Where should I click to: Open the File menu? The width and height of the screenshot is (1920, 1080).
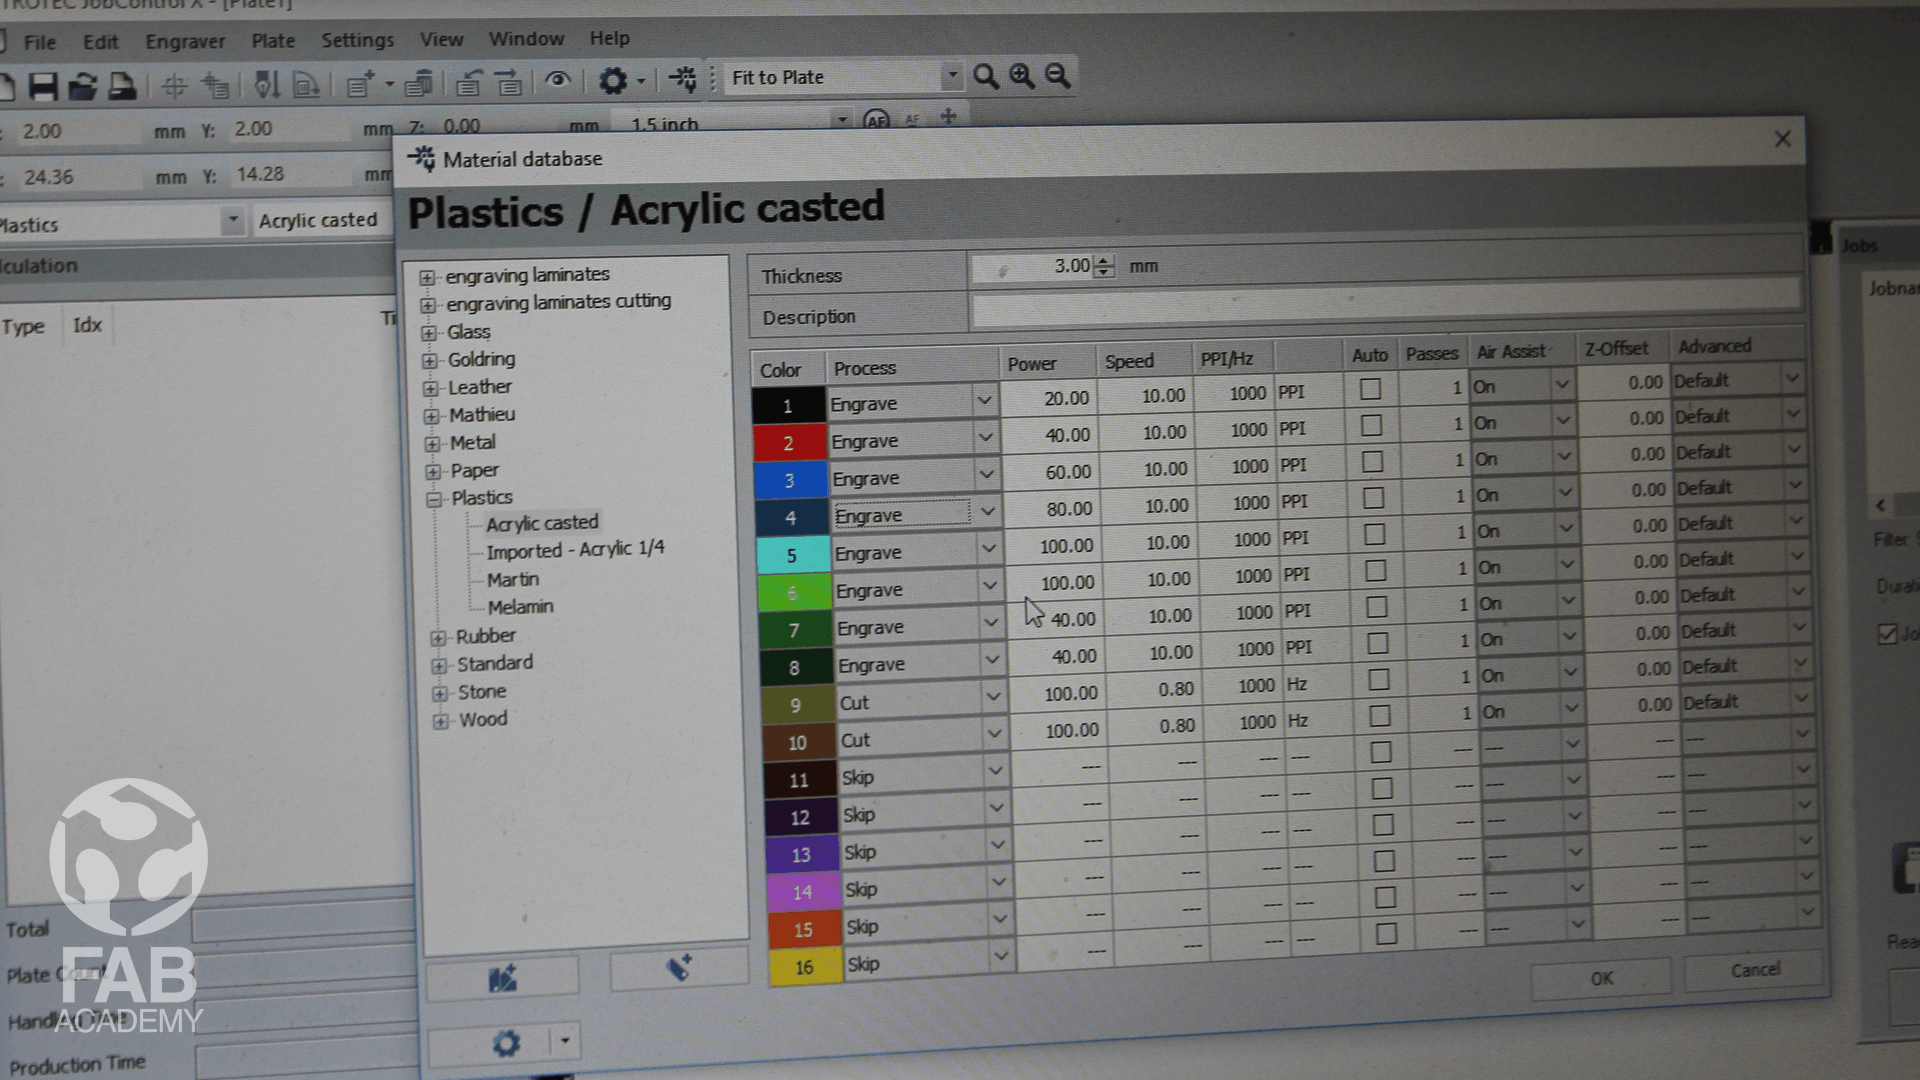pos(40,42)
